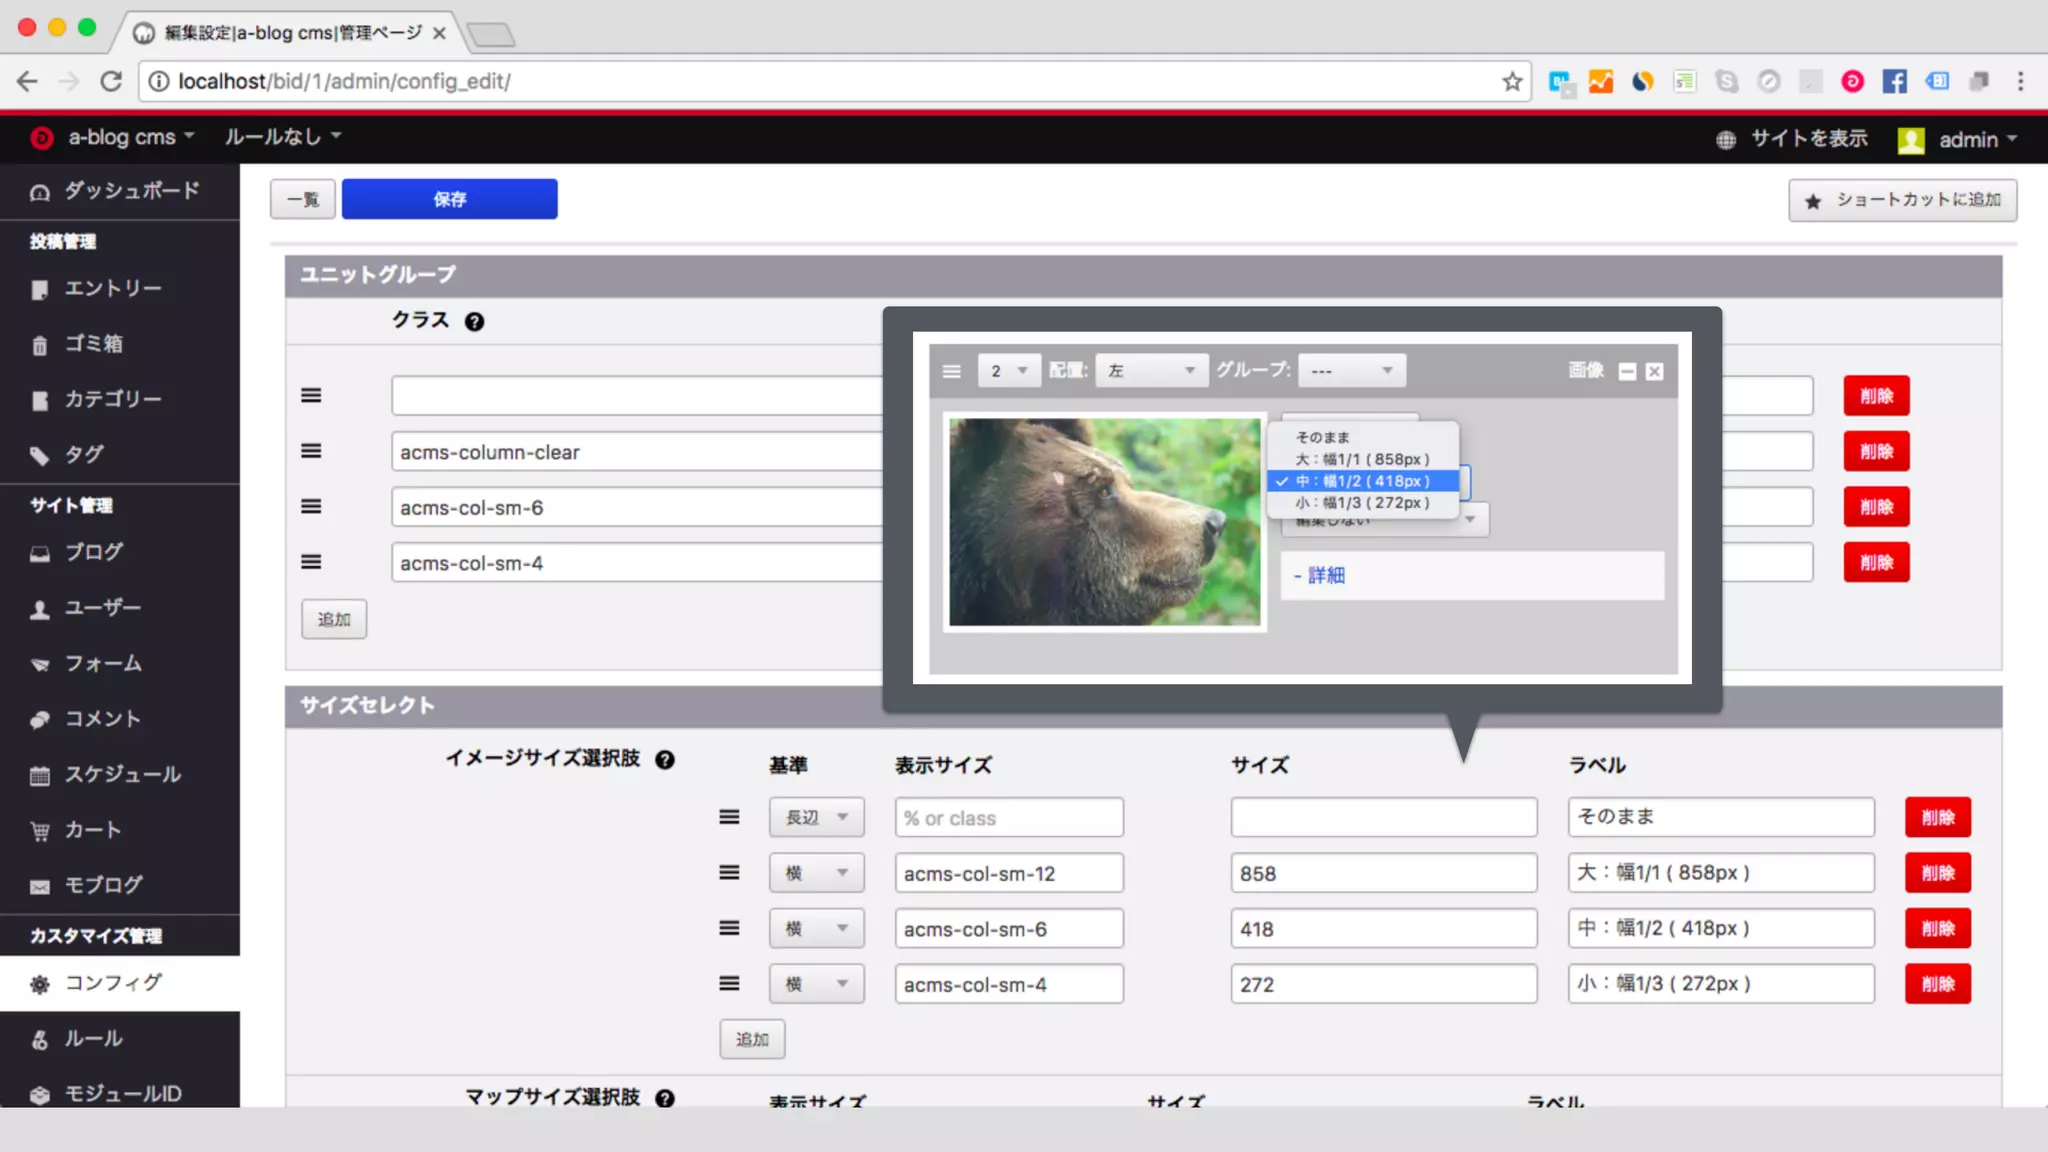The image size is (2048, 1152).
Task: Click the イメージサイズ選択肢 help icon
Action: point(665,760)
